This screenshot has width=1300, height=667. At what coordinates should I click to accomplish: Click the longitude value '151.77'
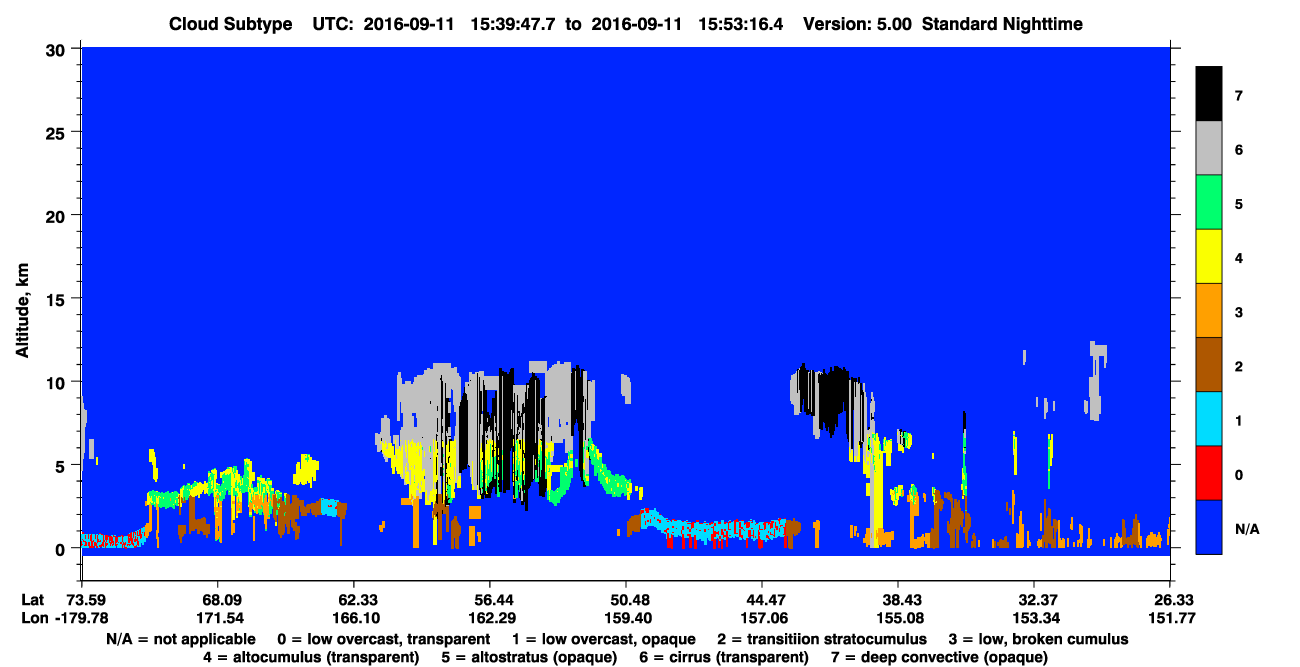(x=1171, y=618)
